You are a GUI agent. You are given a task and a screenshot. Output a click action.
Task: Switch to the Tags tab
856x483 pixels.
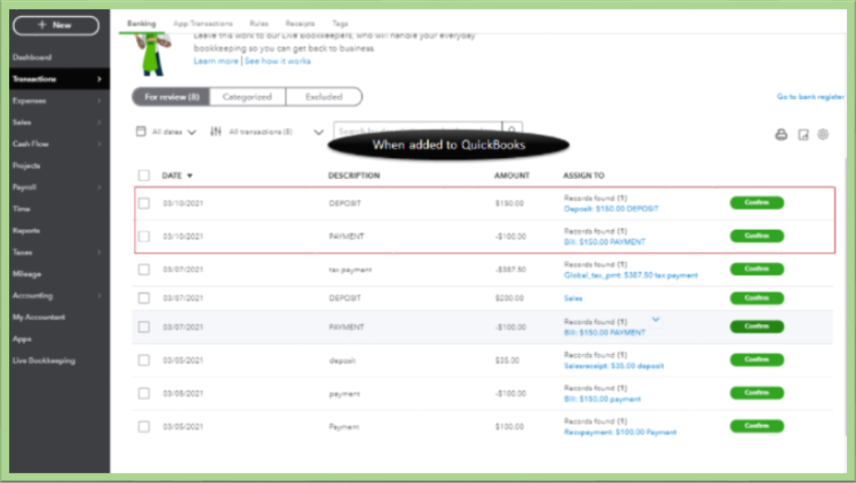click(340, 23)
